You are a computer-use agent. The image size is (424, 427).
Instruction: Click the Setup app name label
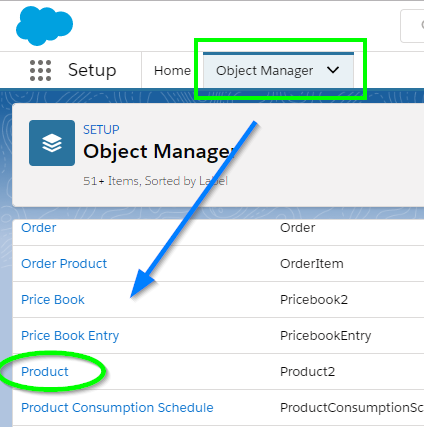click(92, 70)
